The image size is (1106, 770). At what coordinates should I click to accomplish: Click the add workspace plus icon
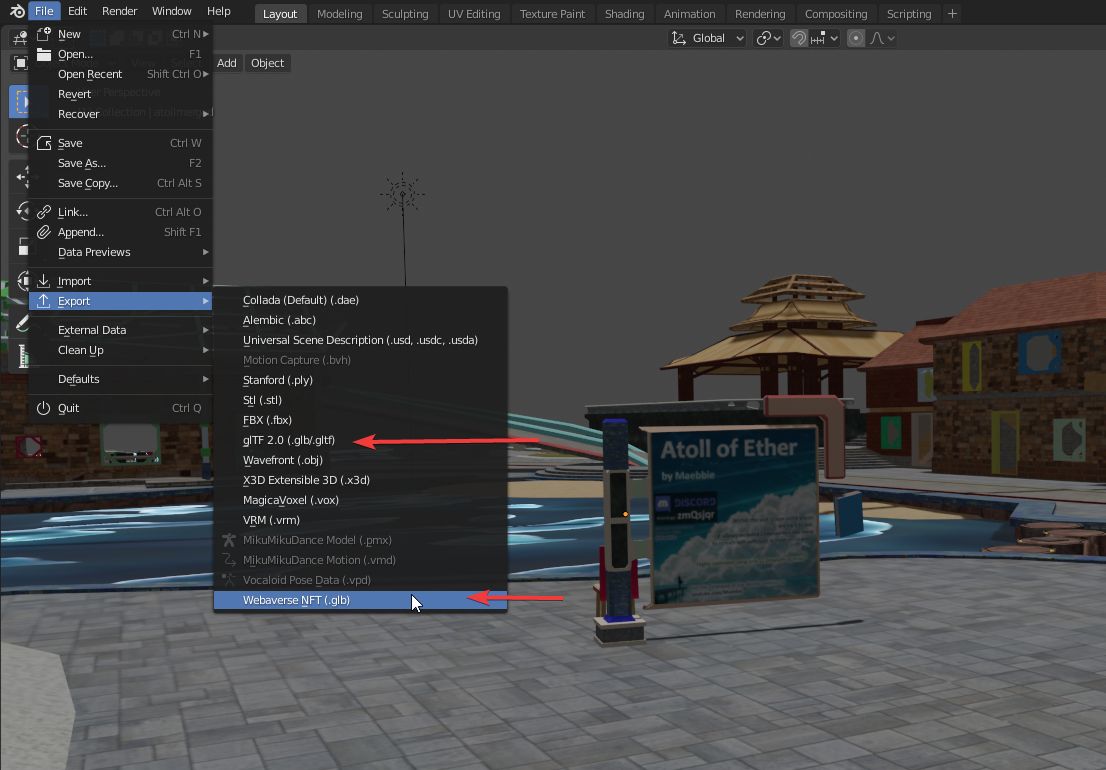tap(952, 14)
